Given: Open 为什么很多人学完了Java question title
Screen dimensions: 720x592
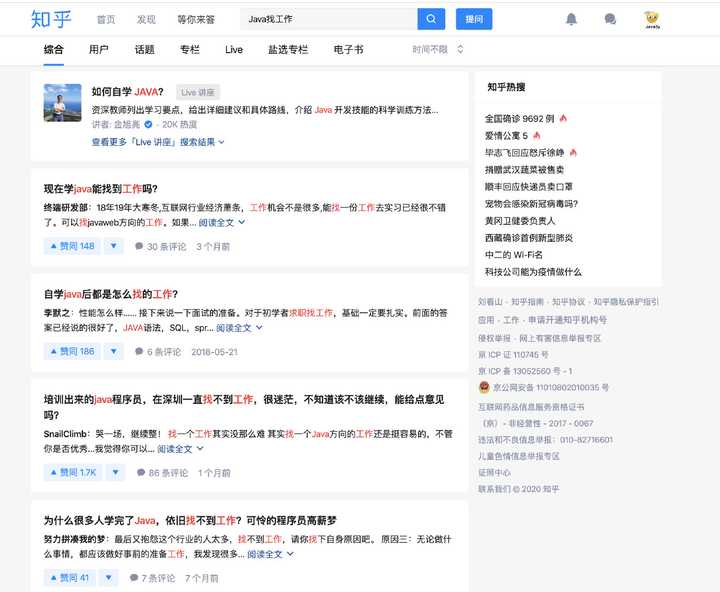Looking at the screenshot, I should pos(190,520).
